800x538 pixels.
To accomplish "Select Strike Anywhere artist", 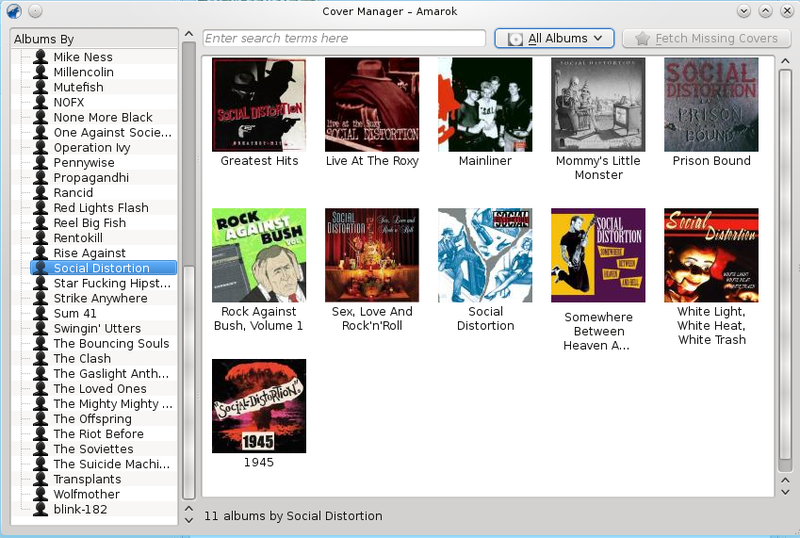I will [x=104, y=298].
